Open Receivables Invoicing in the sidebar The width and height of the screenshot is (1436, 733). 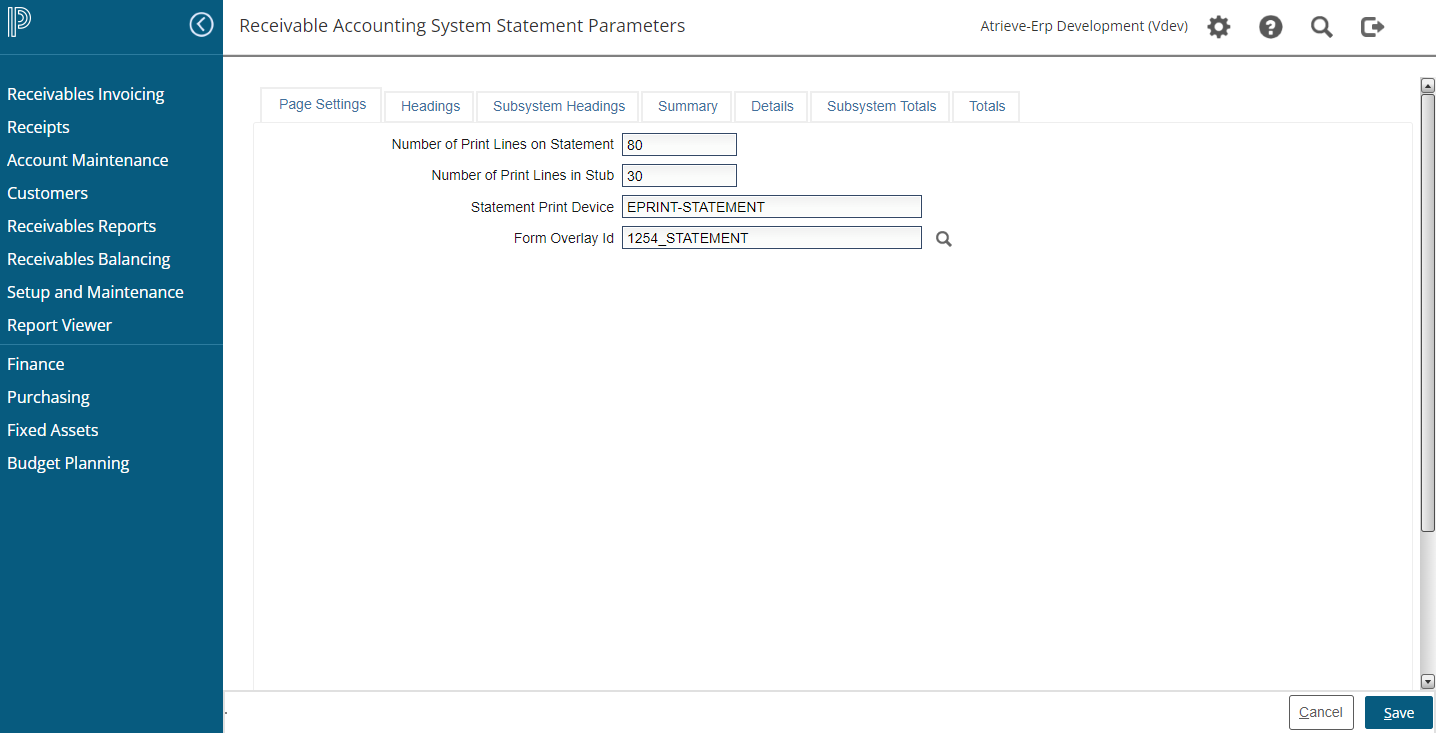coord(86,94)
